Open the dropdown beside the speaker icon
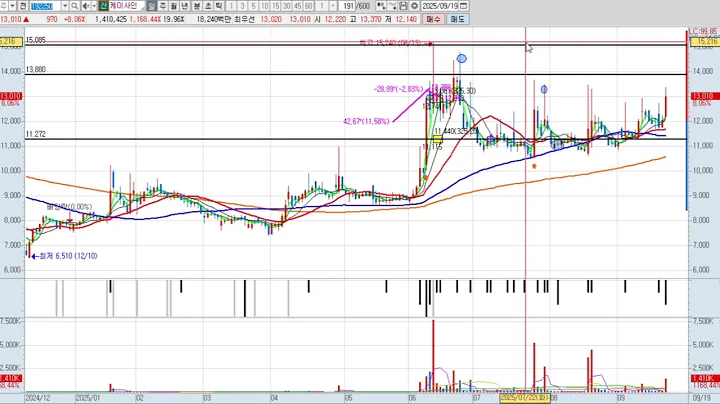 [94, 6]
